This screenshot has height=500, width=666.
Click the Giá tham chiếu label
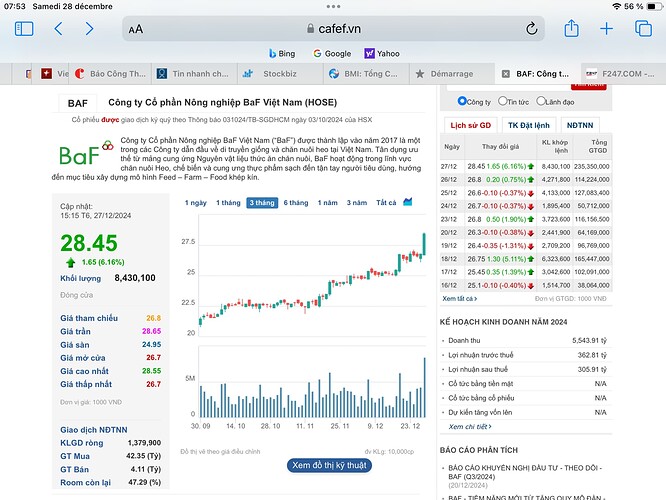[x=89, y=318]
